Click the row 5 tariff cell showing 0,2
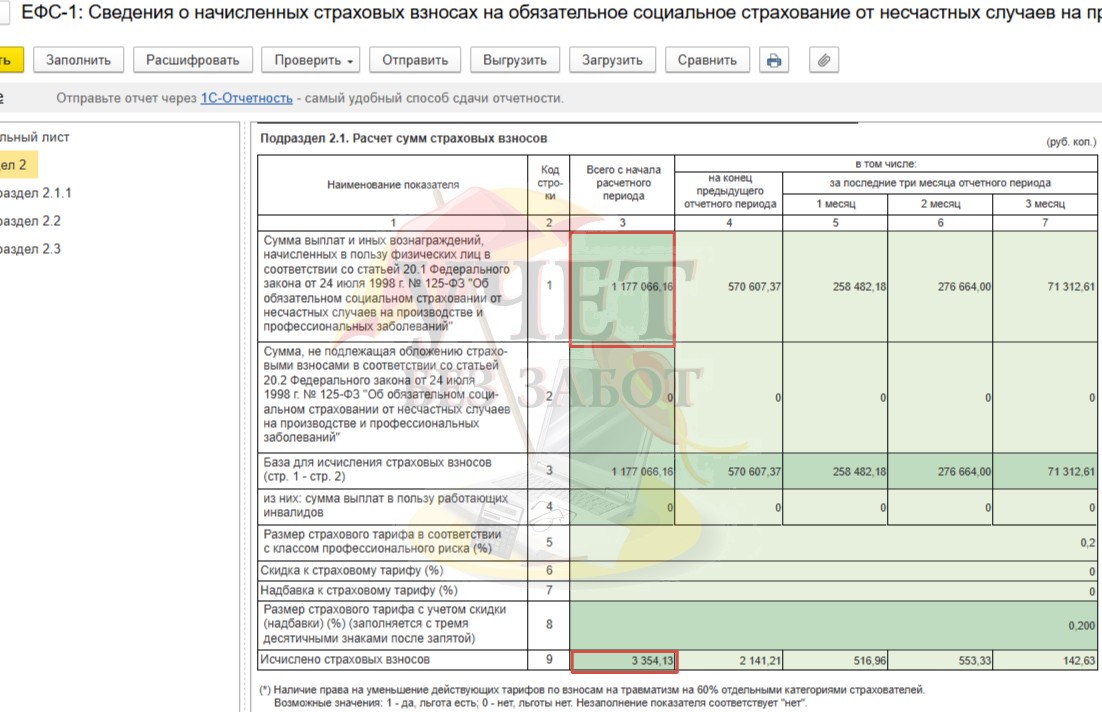Viewport: 1102px width, 712px height. 834,543
